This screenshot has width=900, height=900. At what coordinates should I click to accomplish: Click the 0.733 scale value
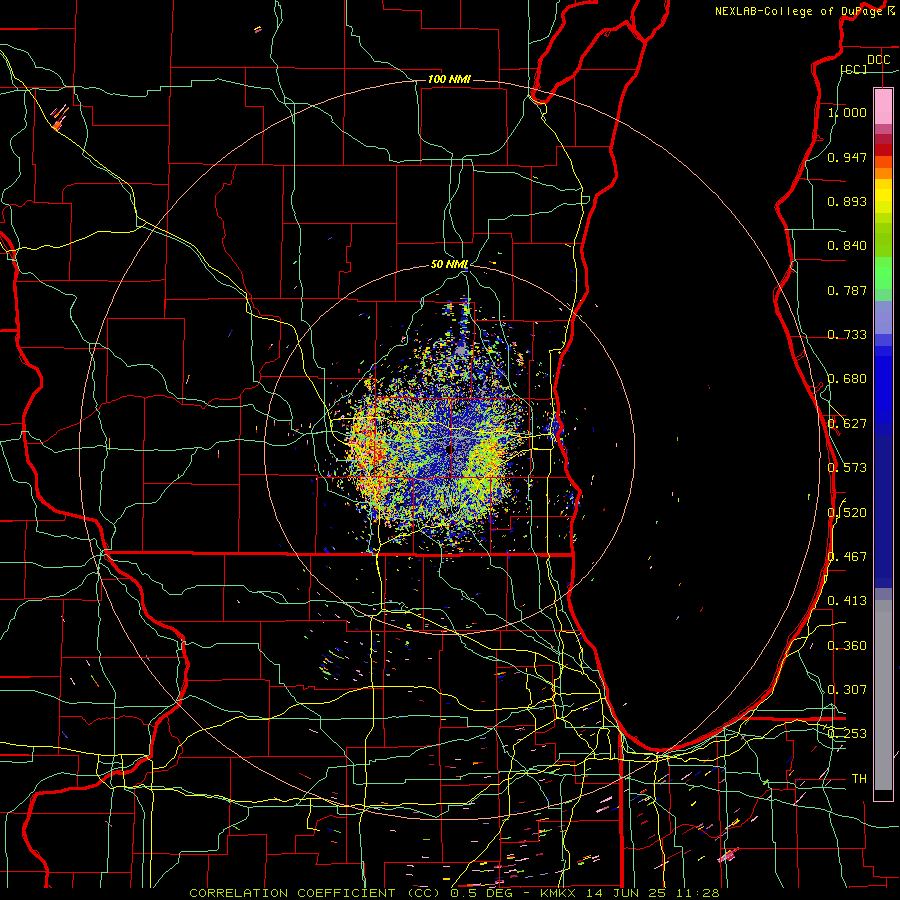pos(847,335)
